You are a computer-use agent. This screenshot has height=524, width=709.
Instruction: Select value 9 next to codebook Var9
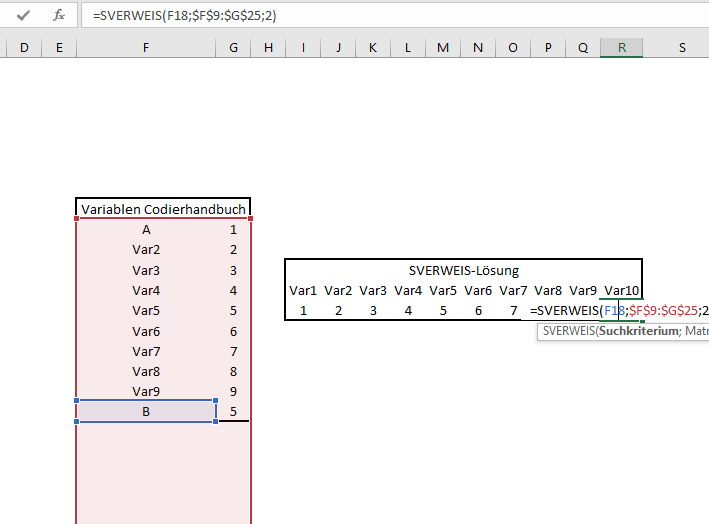coord(233,392)
